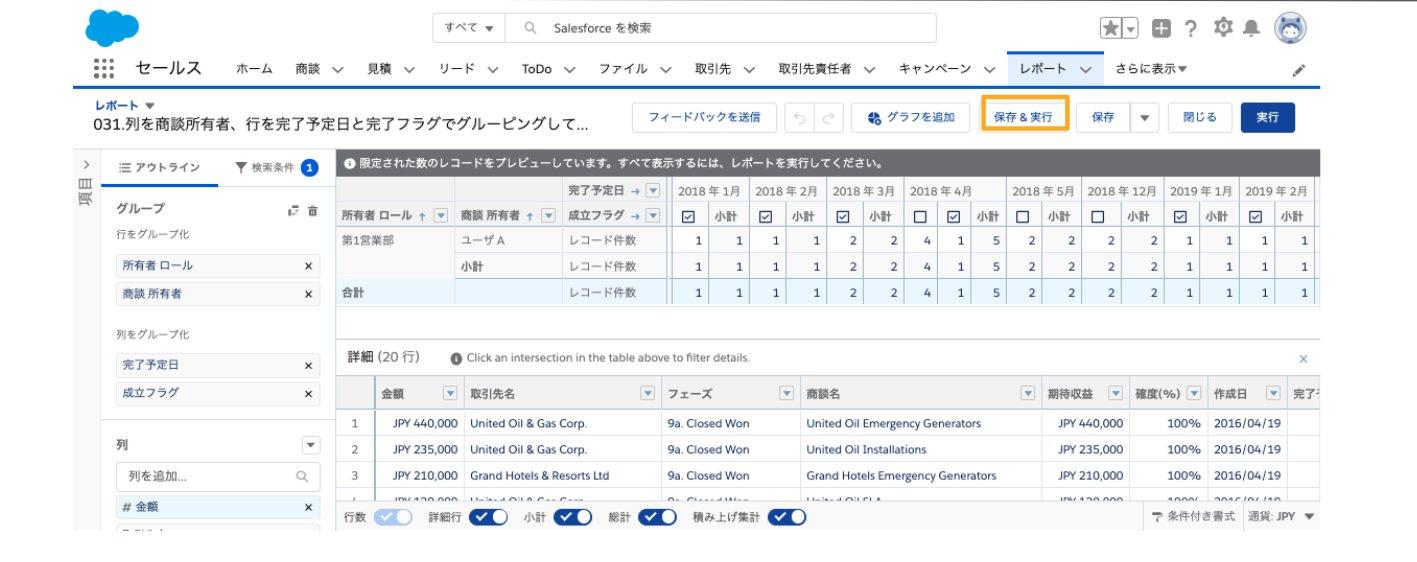The height and width of the screenshot is (562, 1417).
Task: Open the dropdown arrow next to 保存
Action: point(1144,117)
